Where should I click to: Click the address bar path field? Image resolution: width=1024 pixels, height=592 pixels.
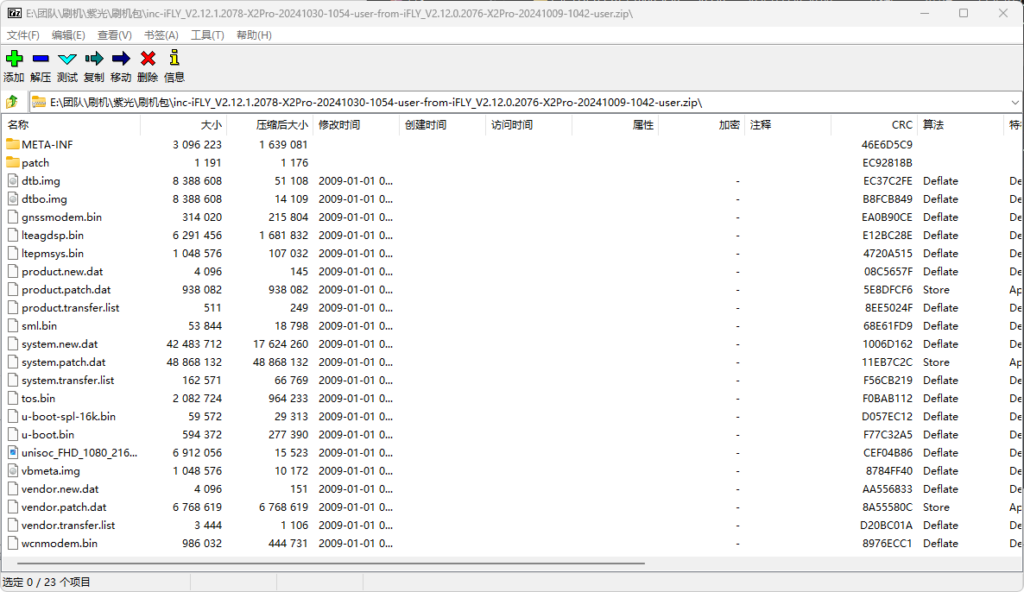pyautogui.click(x=500, y=102)
